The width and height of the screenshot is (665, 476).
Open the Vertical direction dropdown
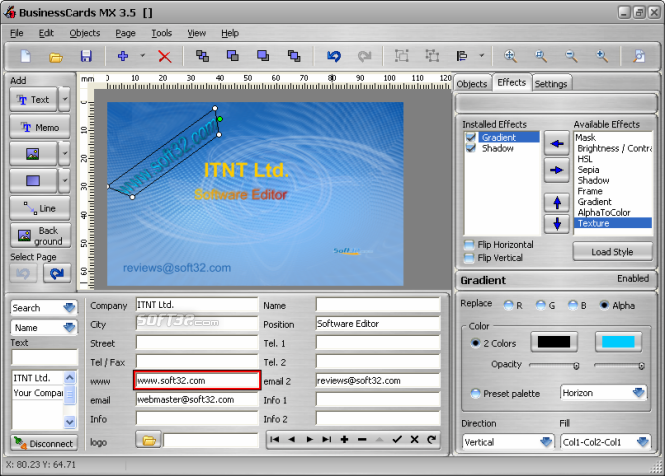point(547,442)
